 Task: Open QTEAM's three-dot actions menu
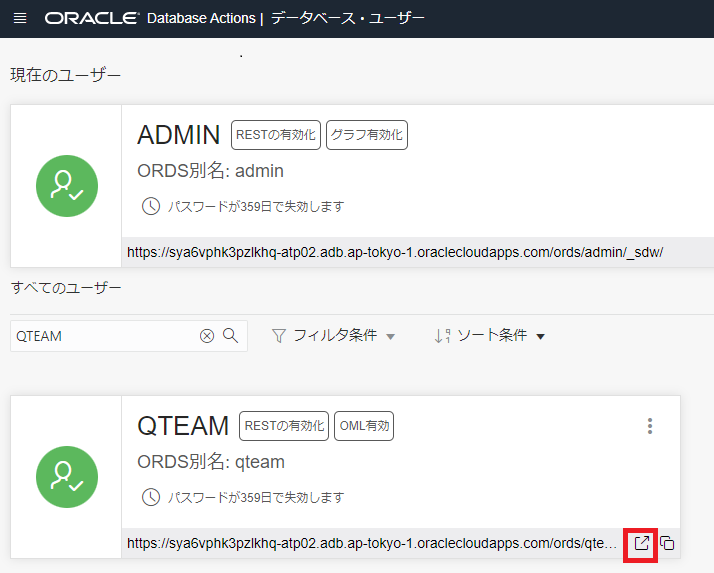point(650,426)
